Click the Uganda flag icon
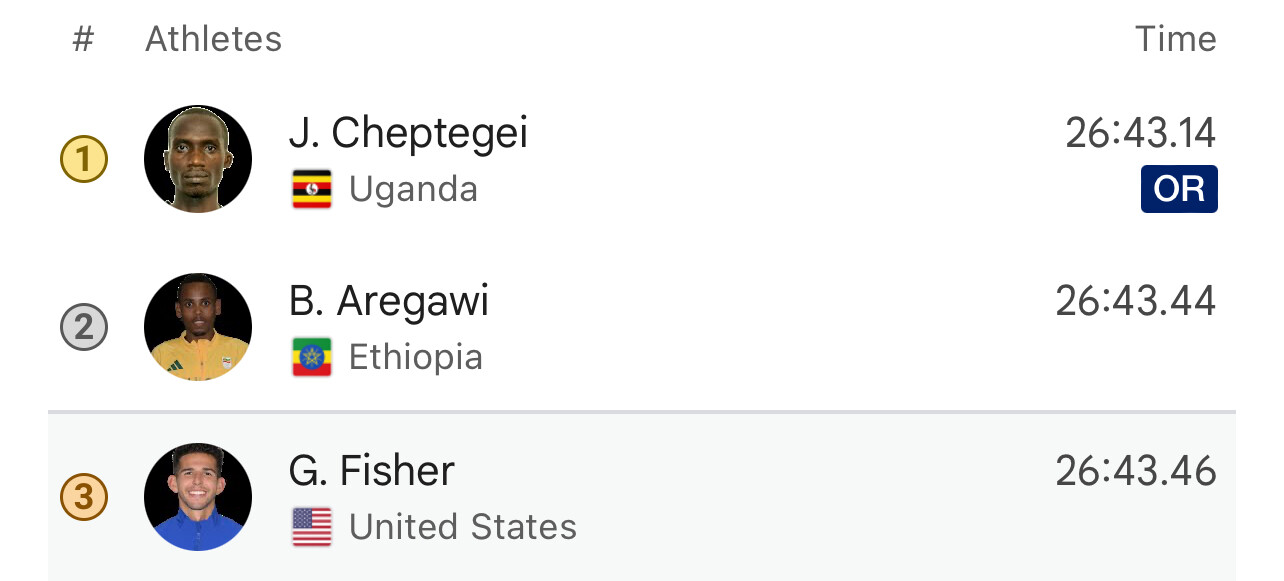The image size is (1284, 581). pos(312,189)
